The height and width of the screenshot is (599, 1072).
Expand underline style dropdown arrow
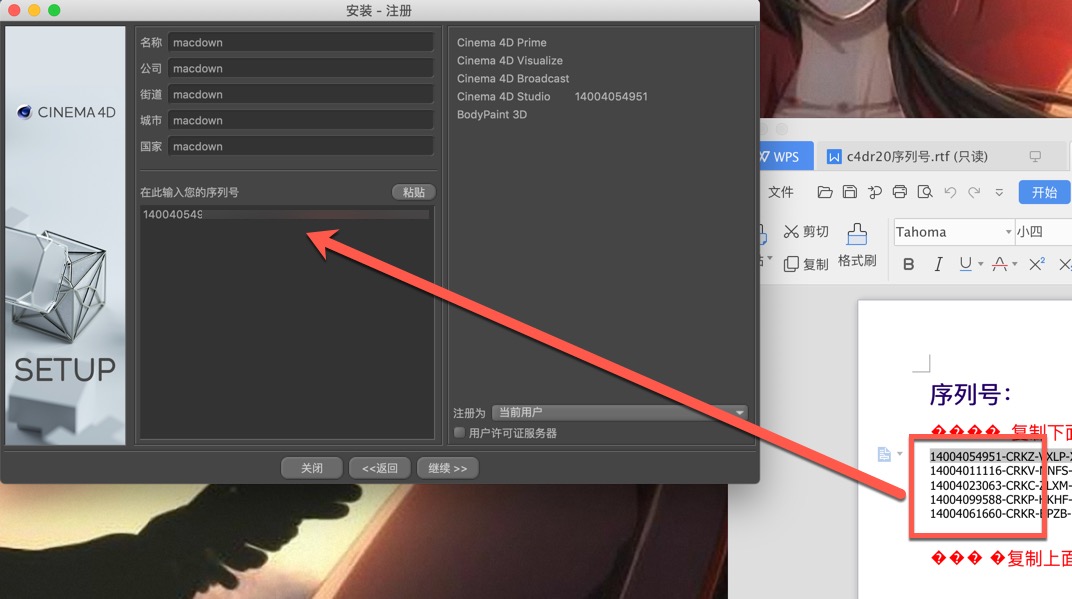tap(980, 264)
